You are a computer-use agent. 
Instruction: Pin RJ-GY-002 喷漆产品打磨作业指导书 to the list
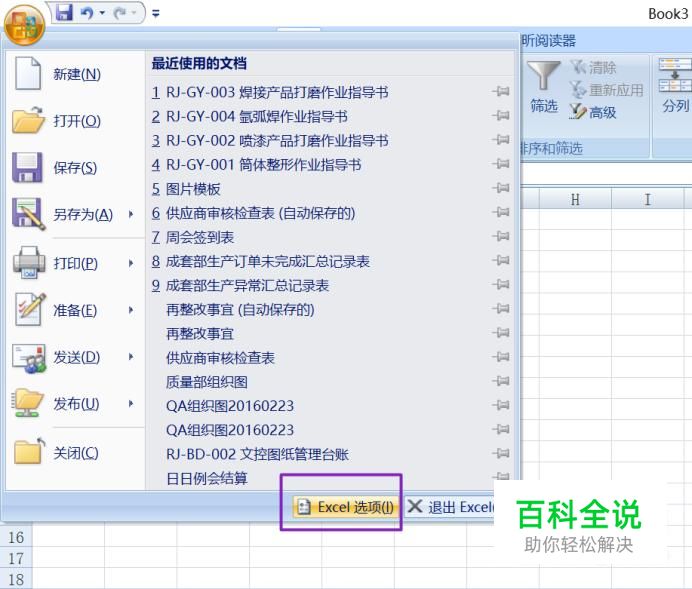pyautogui.click(x=501, y=140)
